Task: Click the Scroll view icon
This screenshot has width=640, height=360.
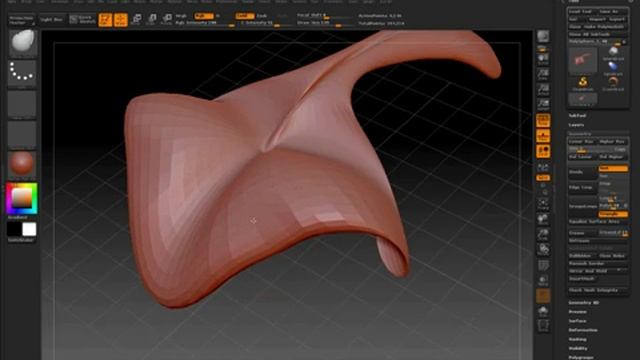Action: click(543, 59)
